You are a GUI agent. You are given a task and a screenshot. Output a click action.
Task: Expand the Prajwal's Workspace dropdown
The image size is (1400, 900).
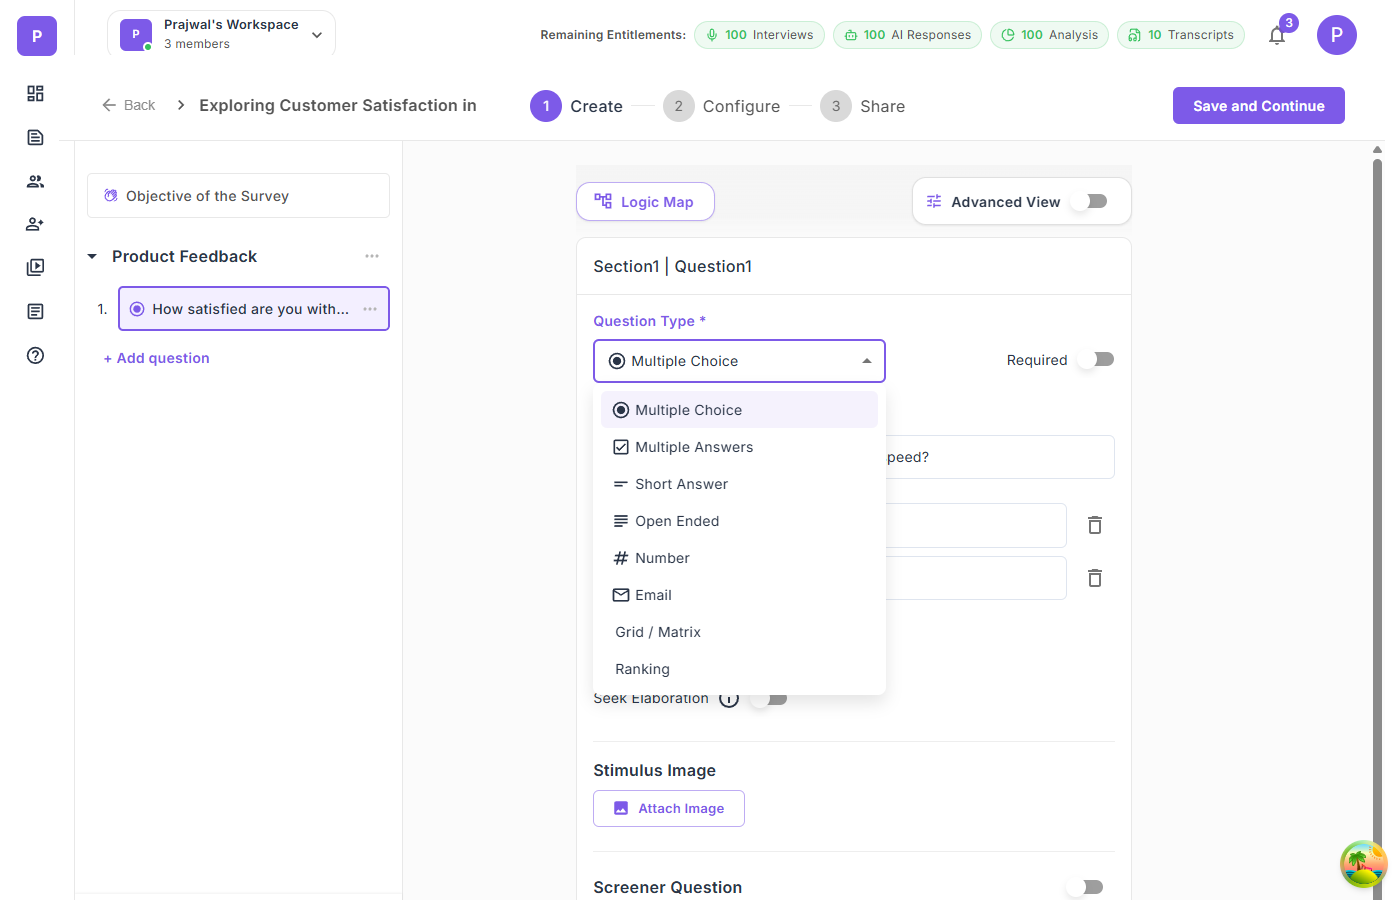[x=317, y=35]
